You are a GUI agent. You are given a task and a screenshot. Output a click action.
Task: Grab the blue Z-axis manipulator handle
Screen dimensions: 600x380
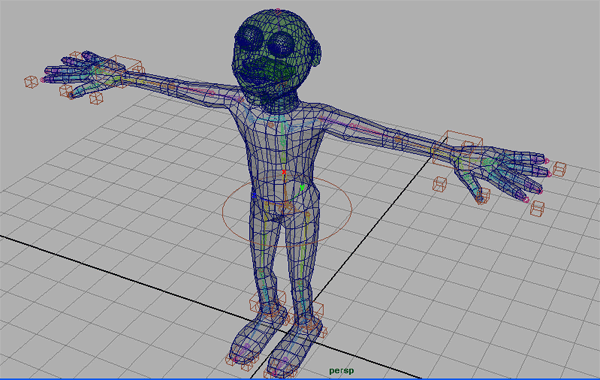click(254, 195)
